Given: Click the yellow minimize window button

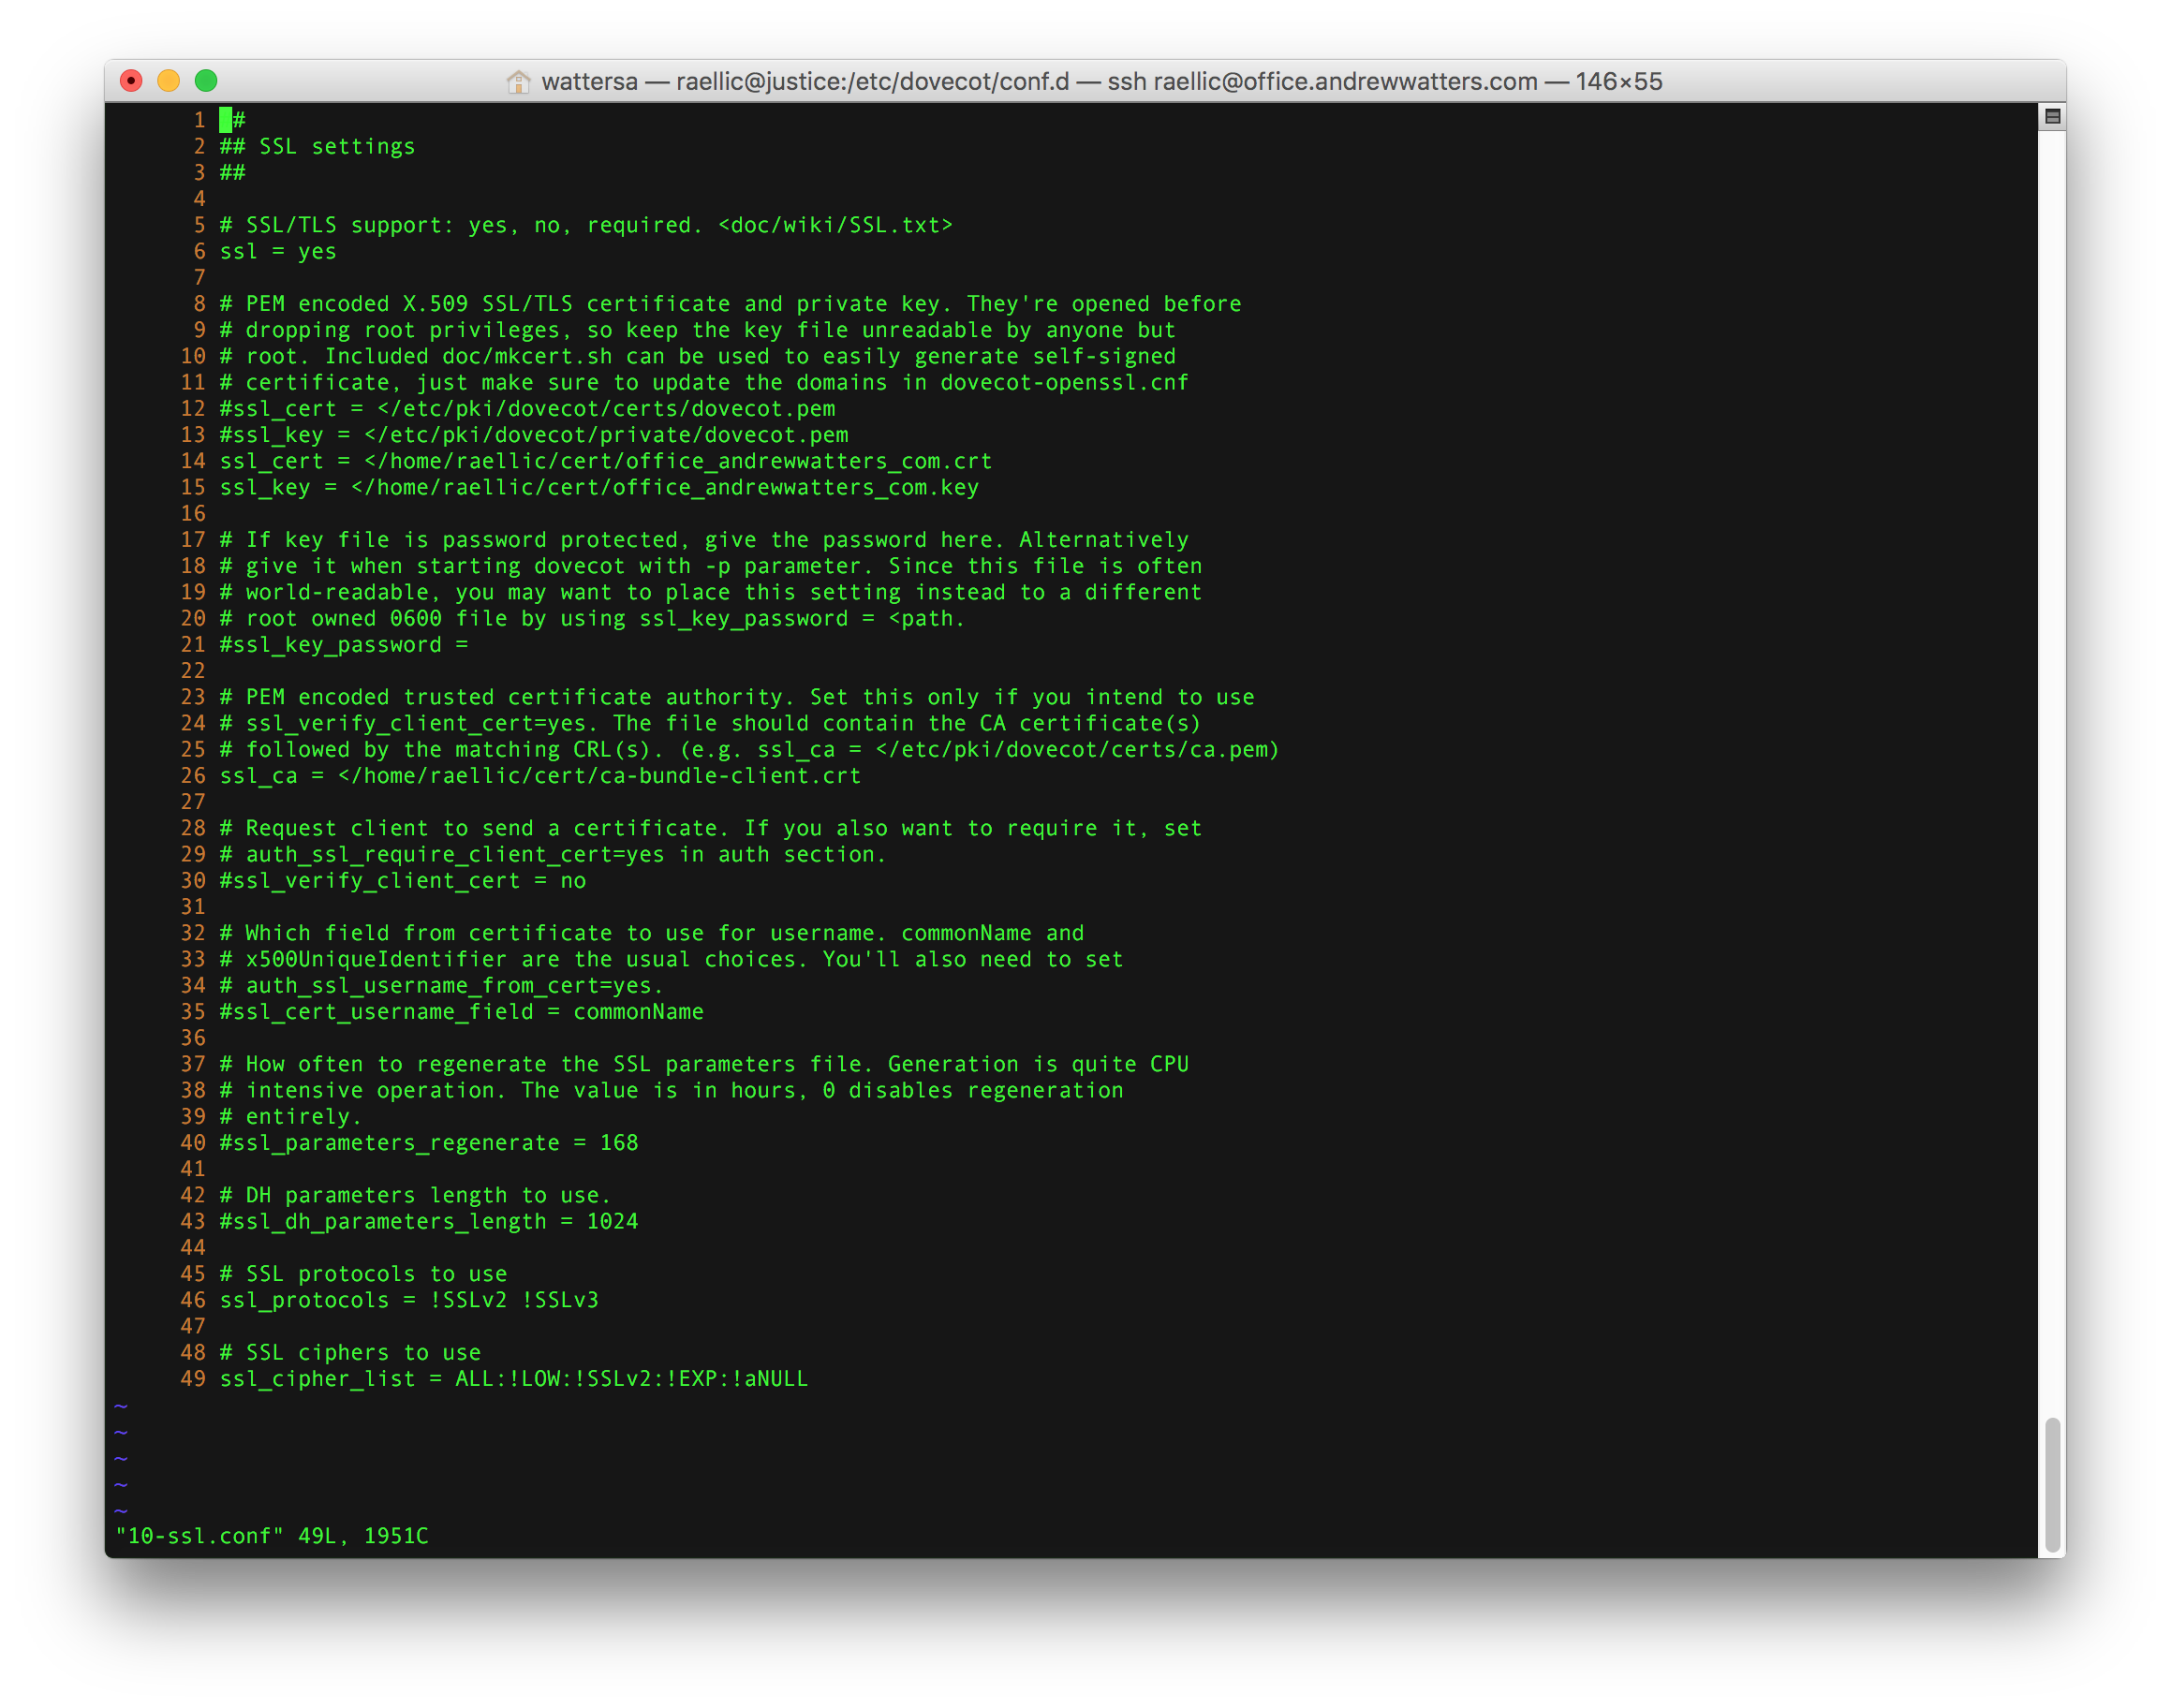Looking at the screenshot, I should tap(169, 81).
